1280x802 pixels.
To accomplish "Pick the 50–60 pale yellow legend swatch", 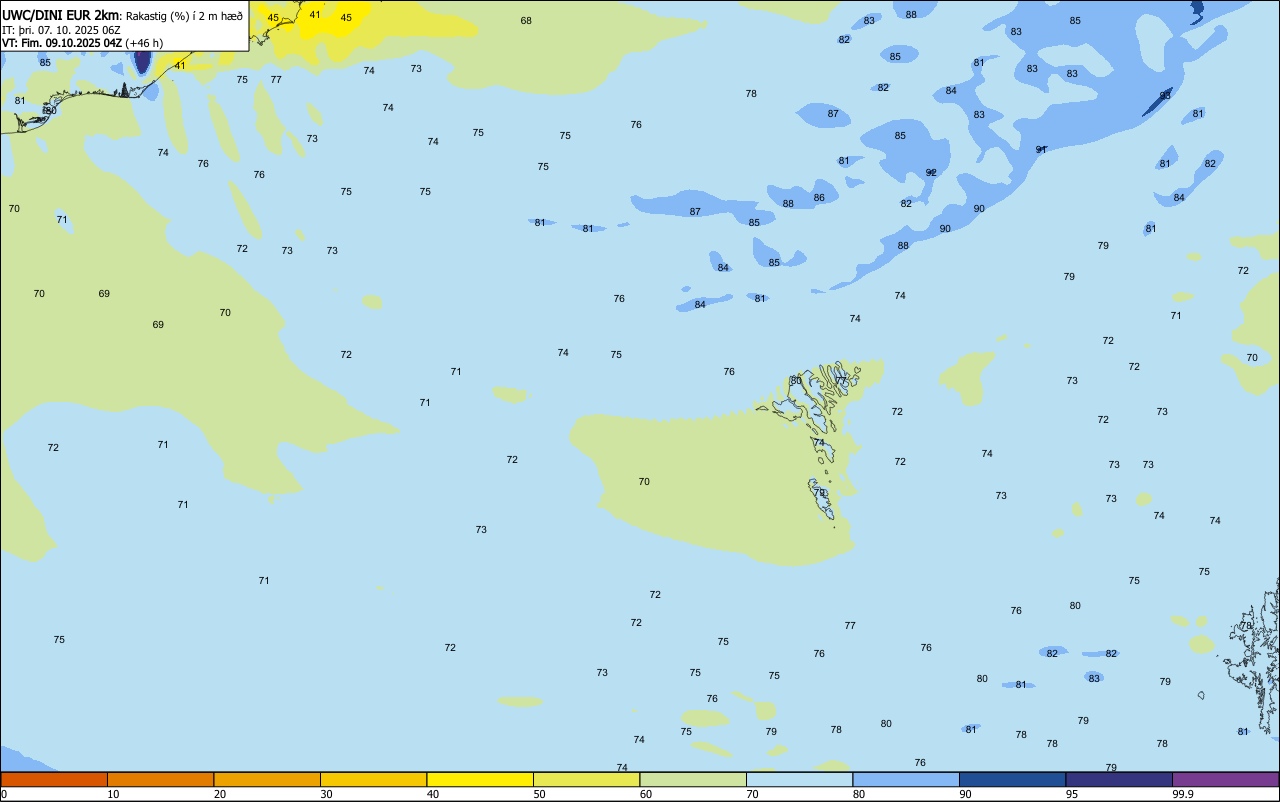I will [x=586, y=779].
